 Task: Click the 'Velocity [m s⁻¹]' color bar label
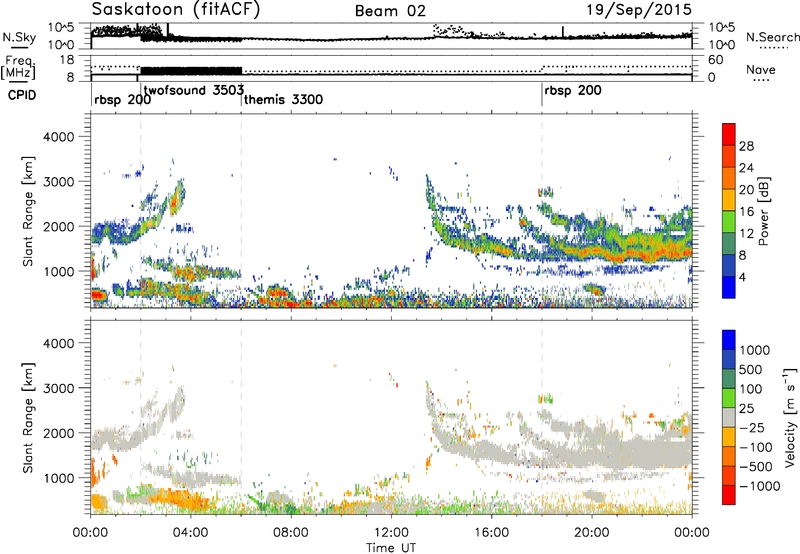pos(790,417)
